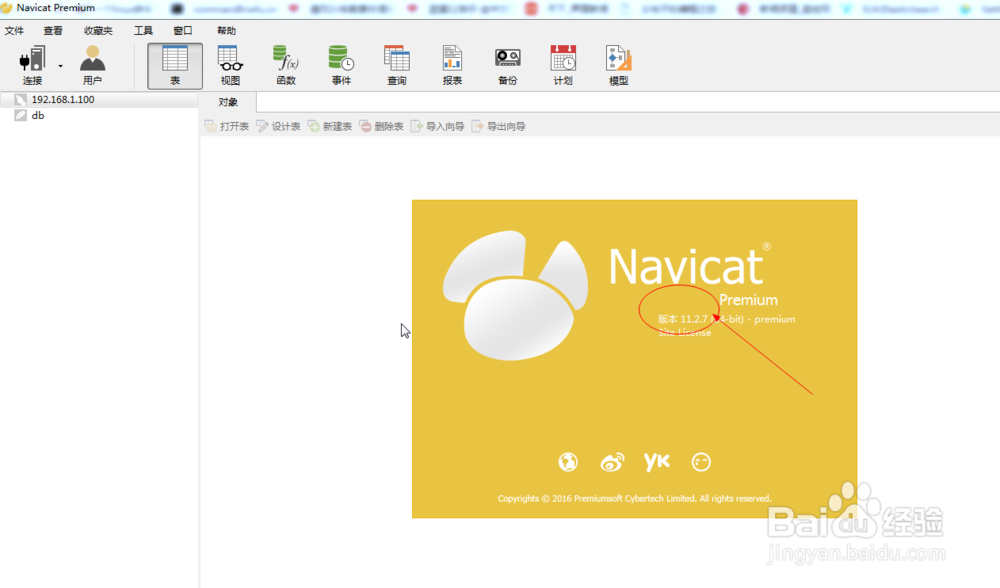Image resolution: width=1000 pixels, height=588 pixels.
Task: Select the 模型 model toolbar button
Action: [619, 65]
